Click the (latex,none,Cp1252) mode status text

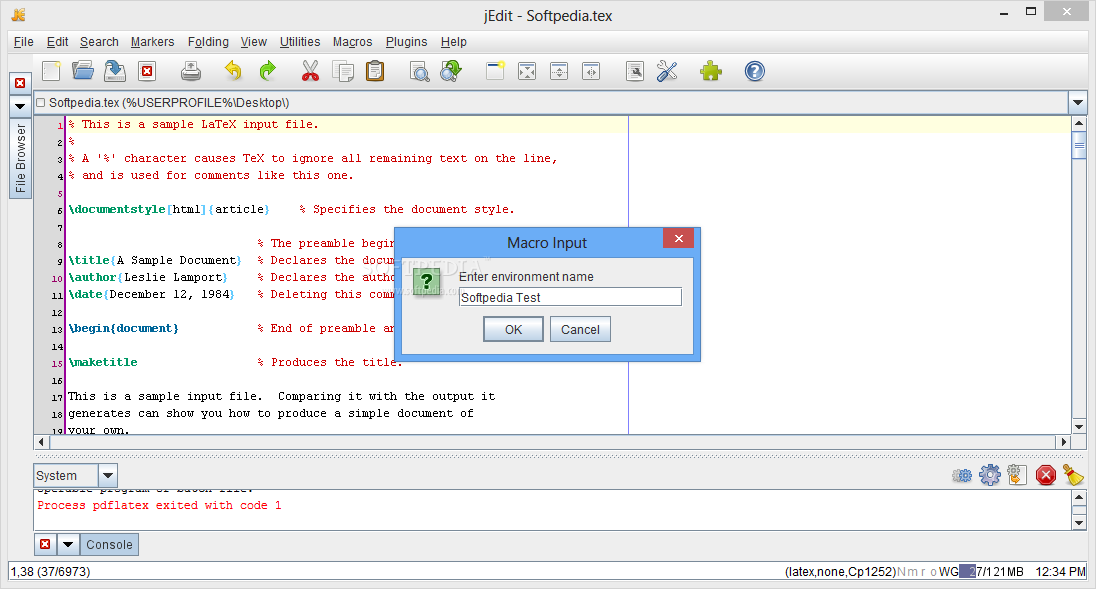click(x=840, y=572)
